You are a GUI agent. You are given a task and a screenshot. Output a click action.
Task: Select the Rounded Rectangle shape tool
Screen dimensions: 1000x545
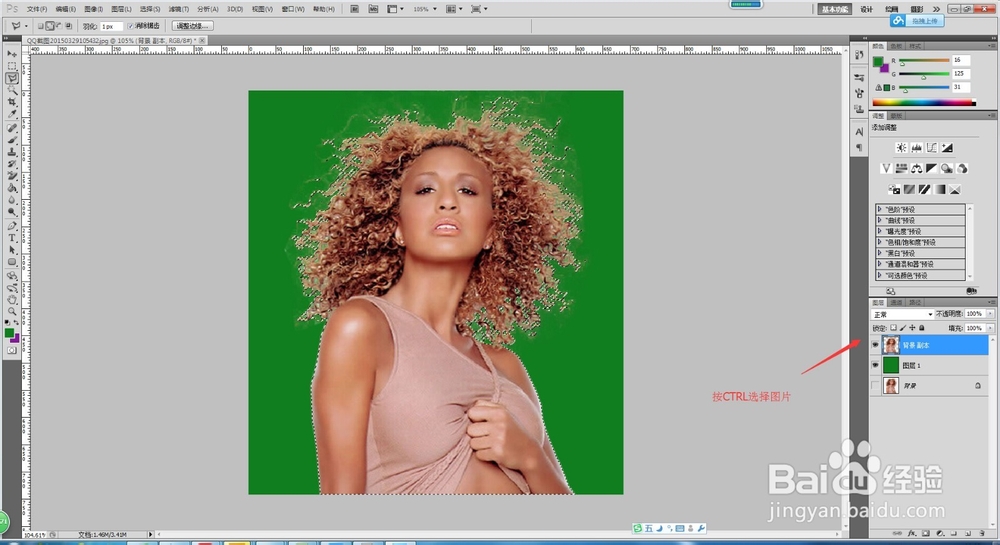[11, 262]
